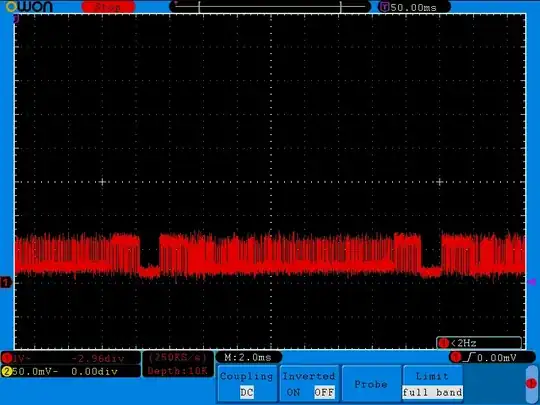Click the purple trigger level arrow on right edge
The width and height of the screenshot is (540, 405).
532,282
